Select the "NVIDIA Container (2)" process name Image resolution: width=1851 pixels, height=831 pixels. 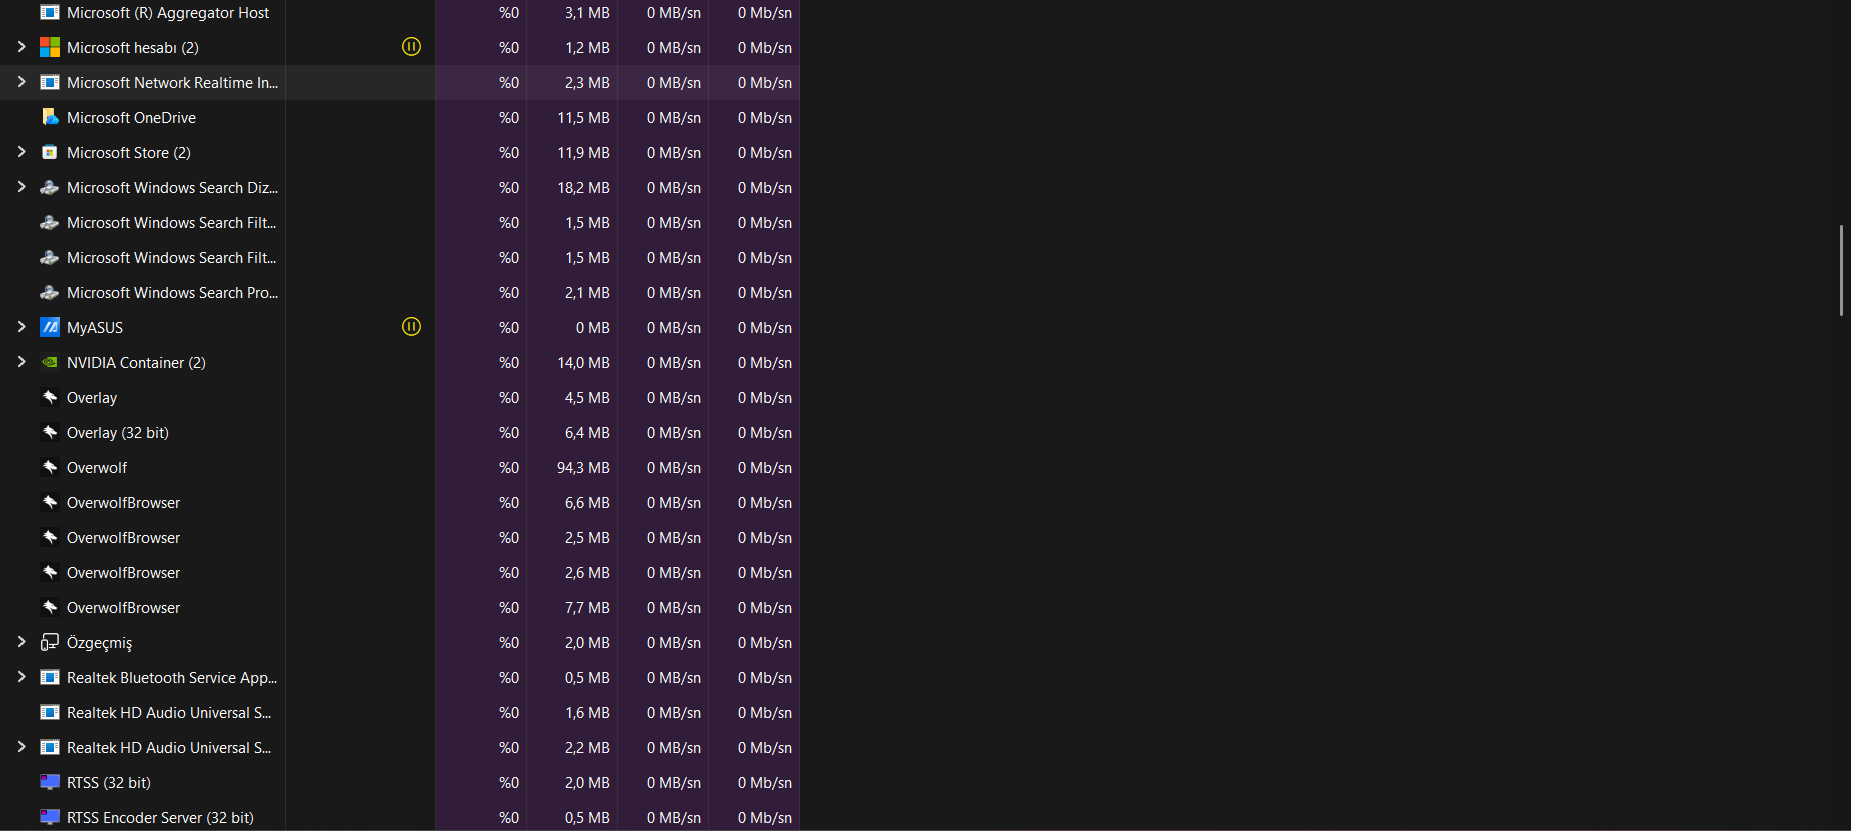coord(136,363)
